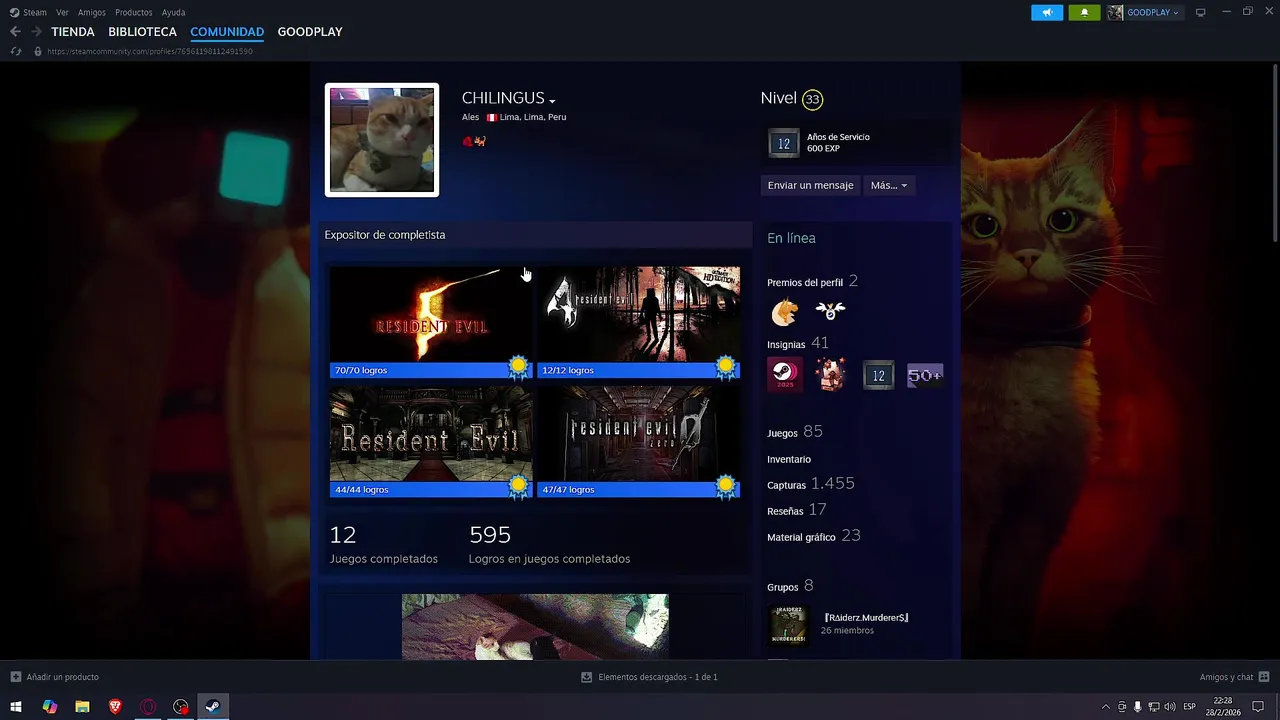Click the profile URL address text
The height and width of the screenshot is (720, 1280).
[x=150, y=51]
